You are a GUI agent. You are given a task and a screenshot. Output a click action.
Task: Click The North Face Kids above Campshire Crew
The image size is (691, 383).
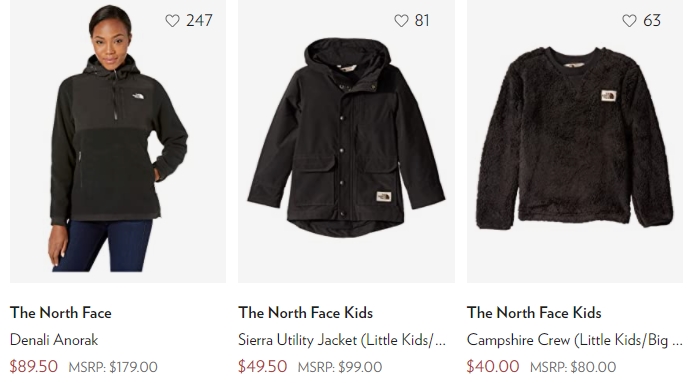(534, 313)
